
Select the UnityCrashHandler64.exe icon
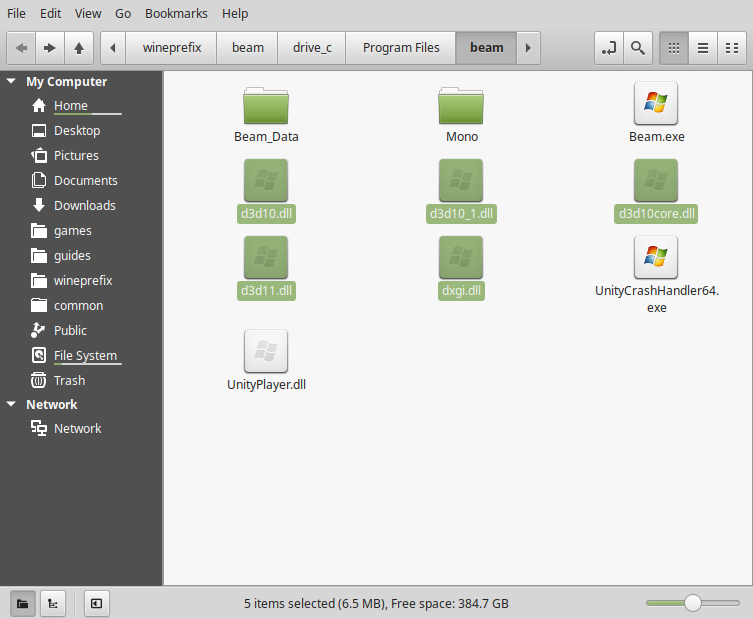coord(656,257)
